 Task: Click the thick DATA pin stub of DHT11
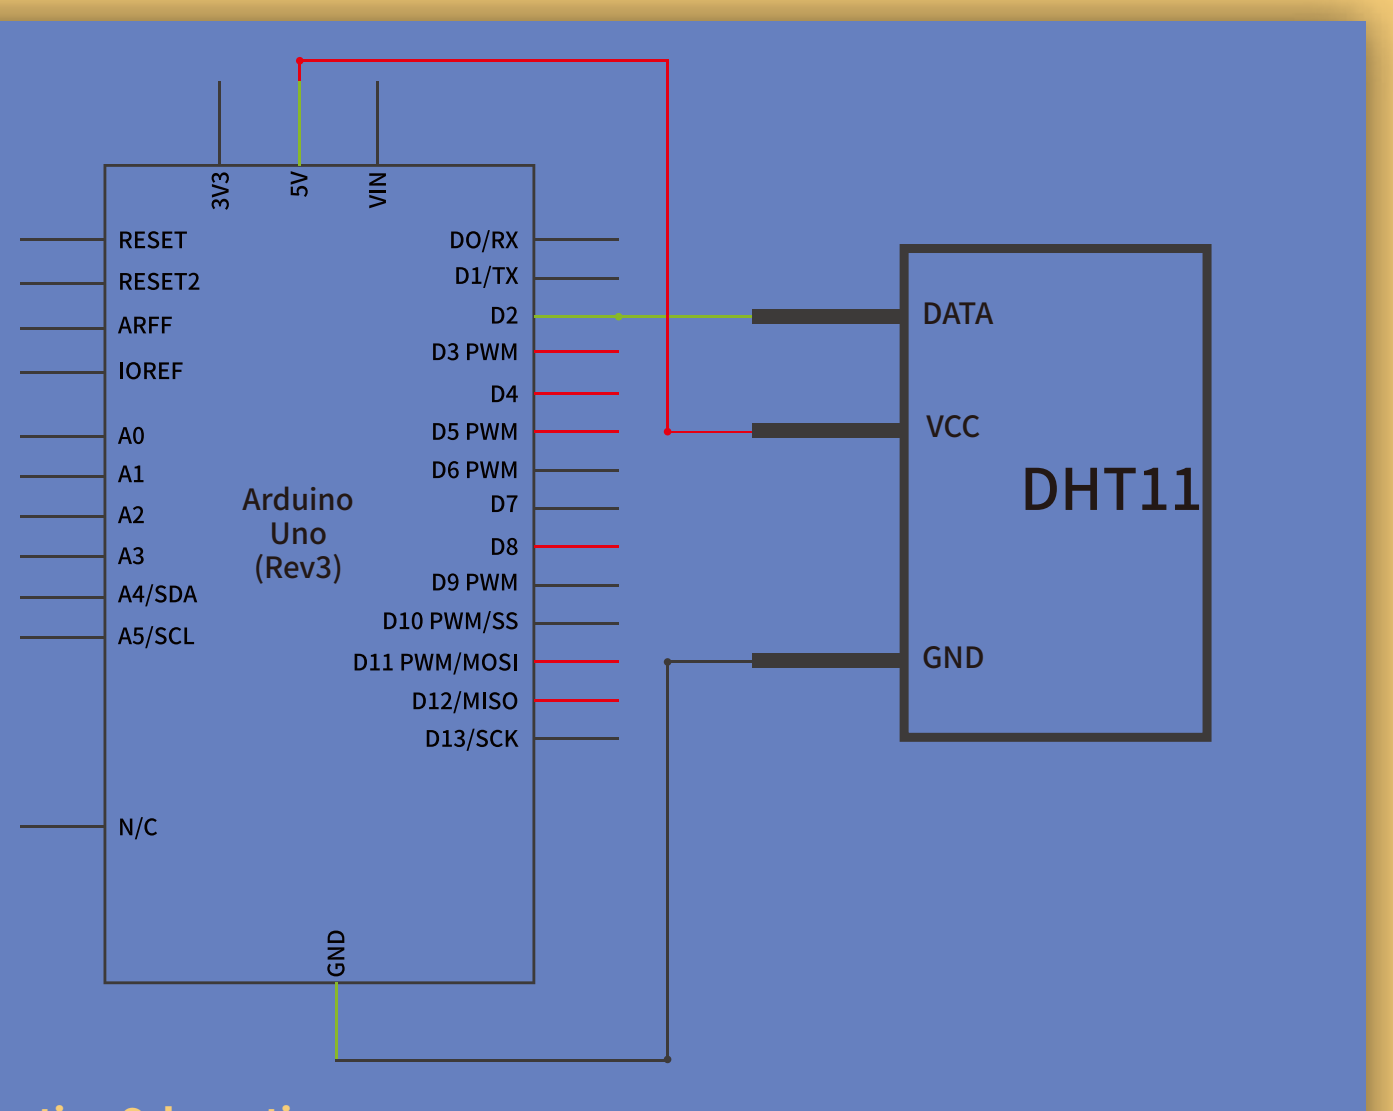827,316
